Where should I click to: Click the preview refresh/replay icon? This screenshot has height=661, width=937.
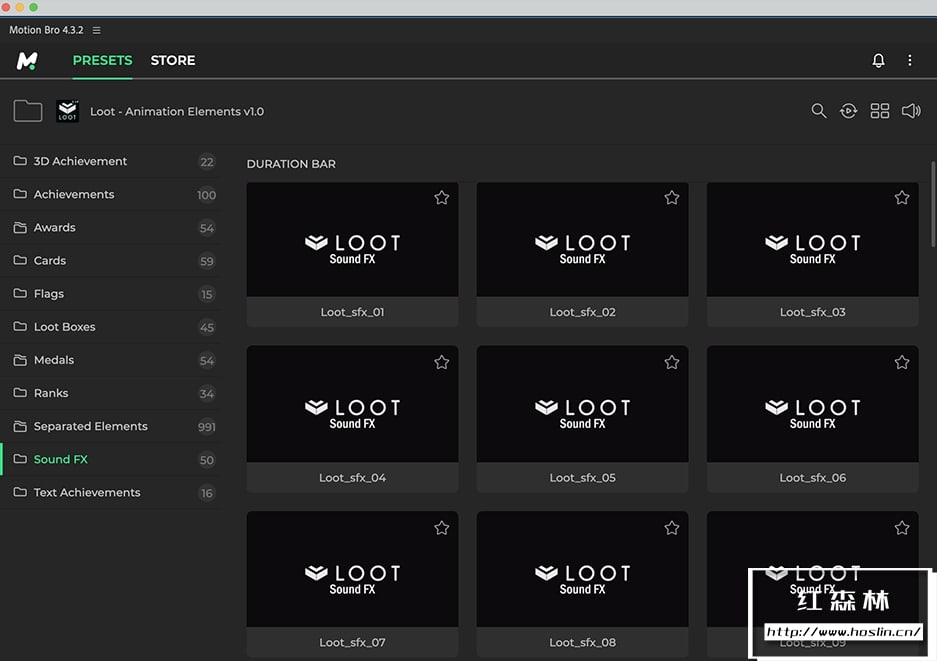coord(848,111)
